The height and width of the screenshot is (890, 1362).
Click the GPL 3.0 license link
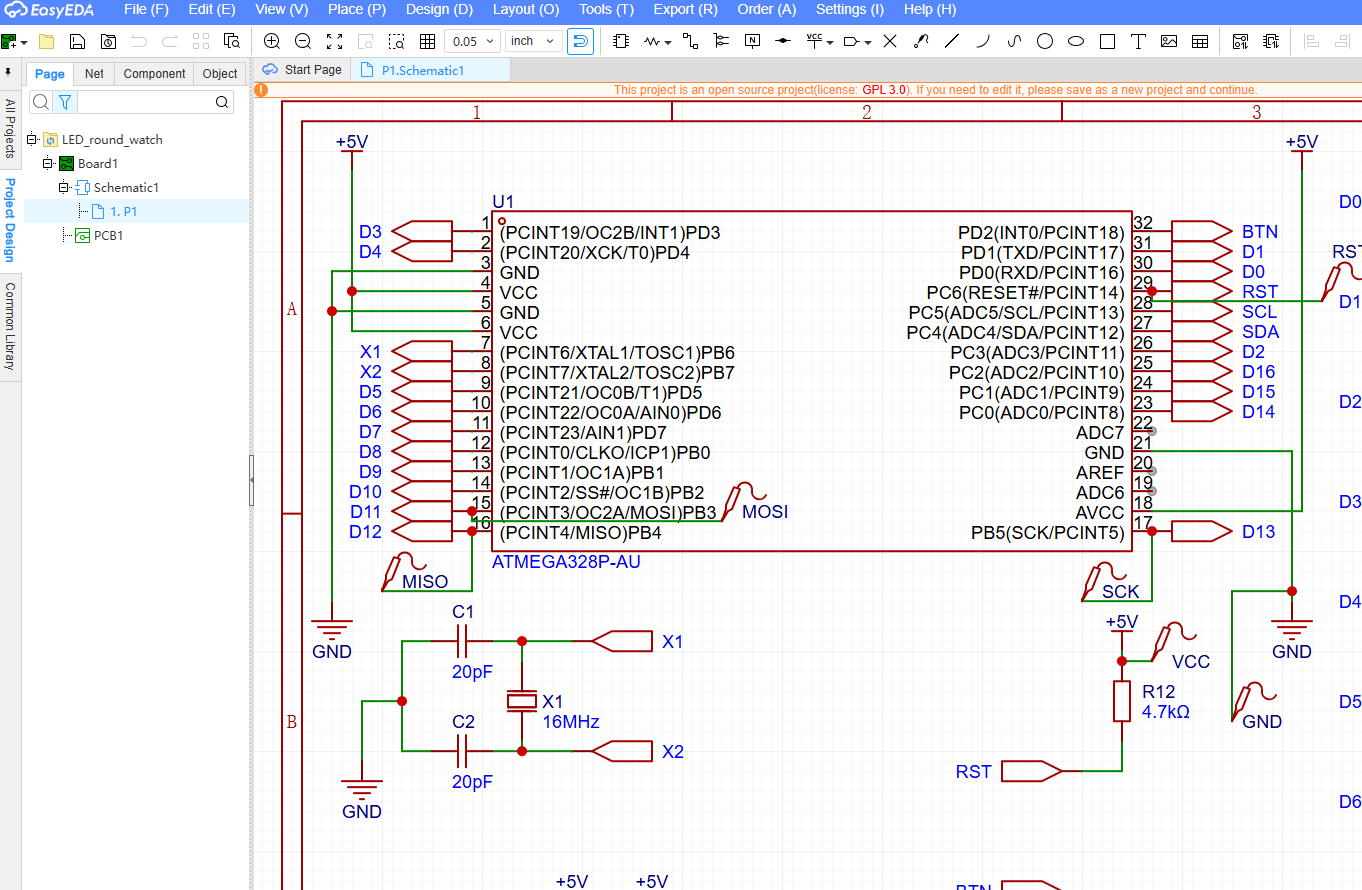pos(884,90)
